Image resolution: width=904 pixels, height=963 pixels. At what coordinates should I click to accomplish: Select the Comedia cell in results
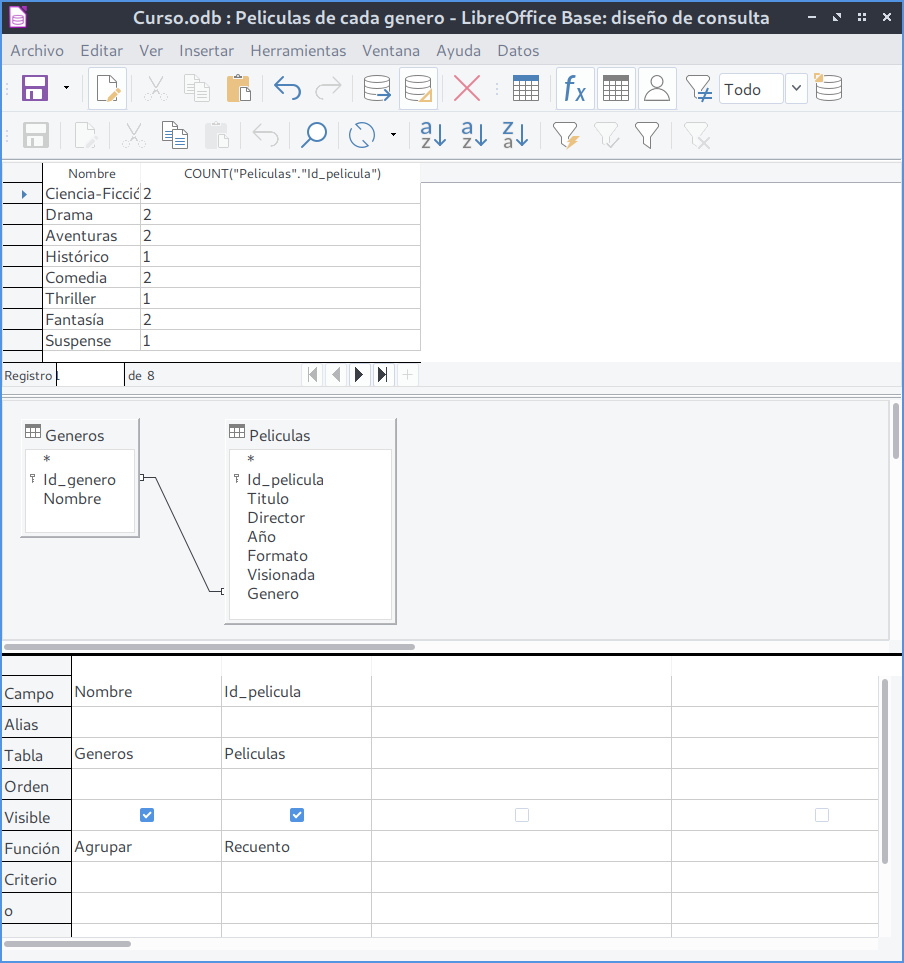(x=92, y=278)
